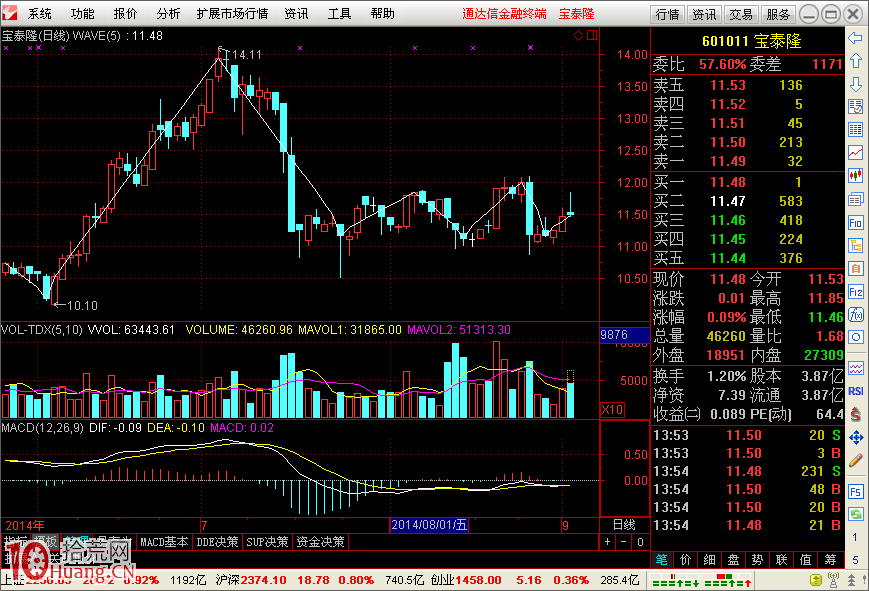
Task: Click the 601011 宝泰隆 stock title
Action: coord(751,41)
